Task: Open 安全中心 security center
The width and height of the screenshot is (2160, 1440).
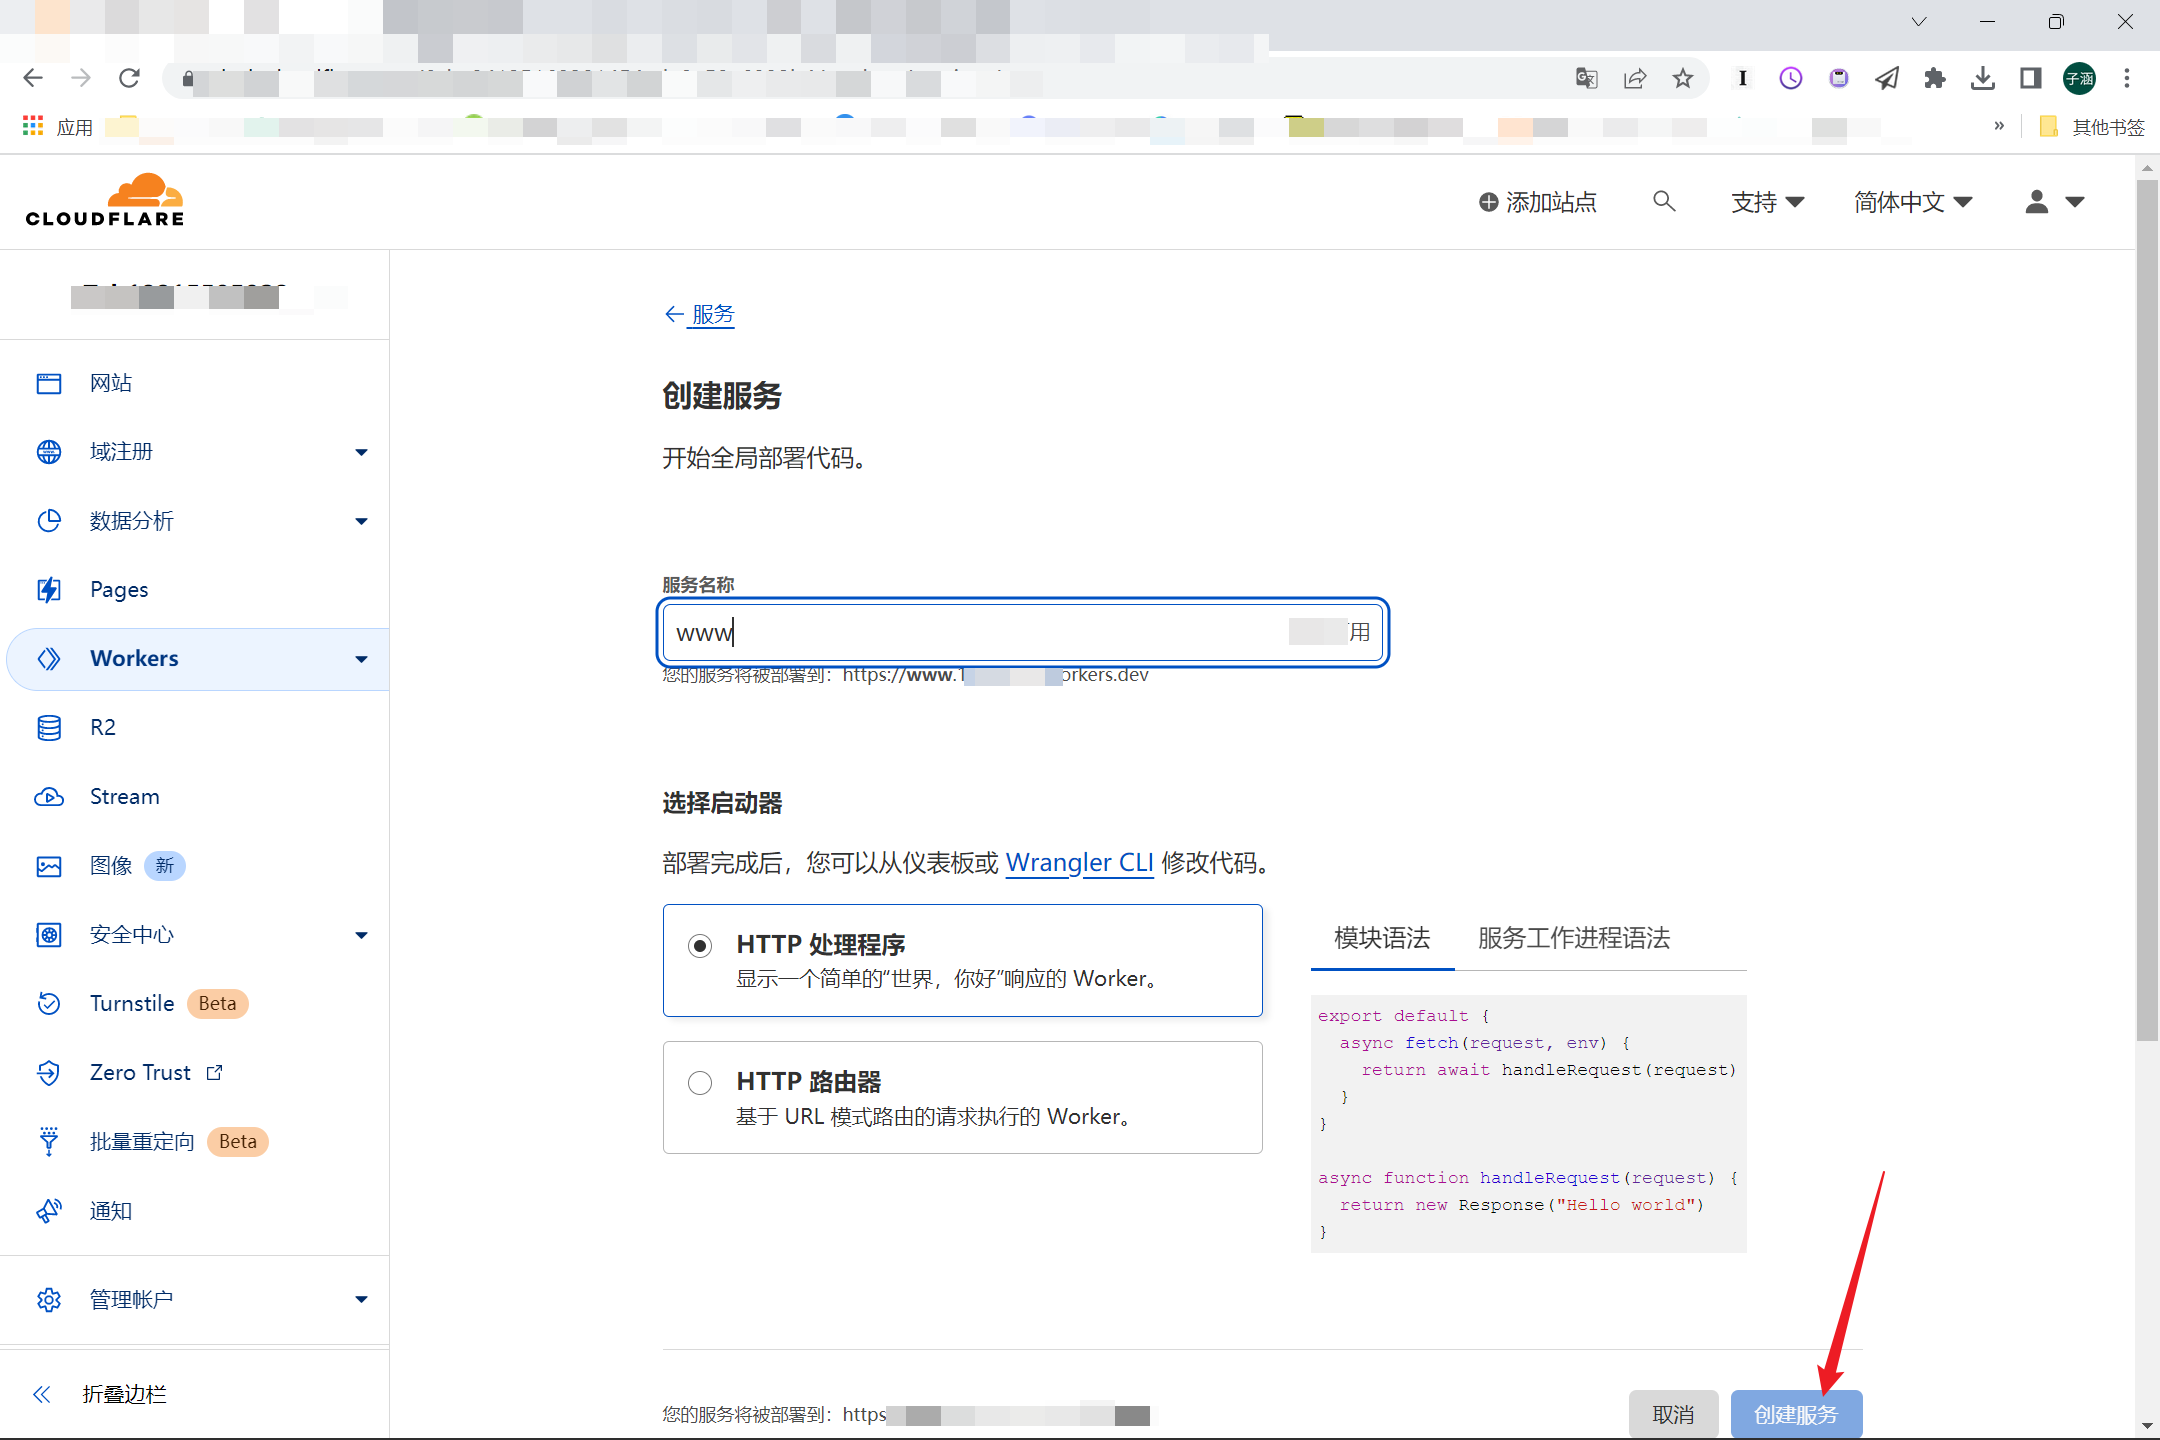Action: point(131,935)
